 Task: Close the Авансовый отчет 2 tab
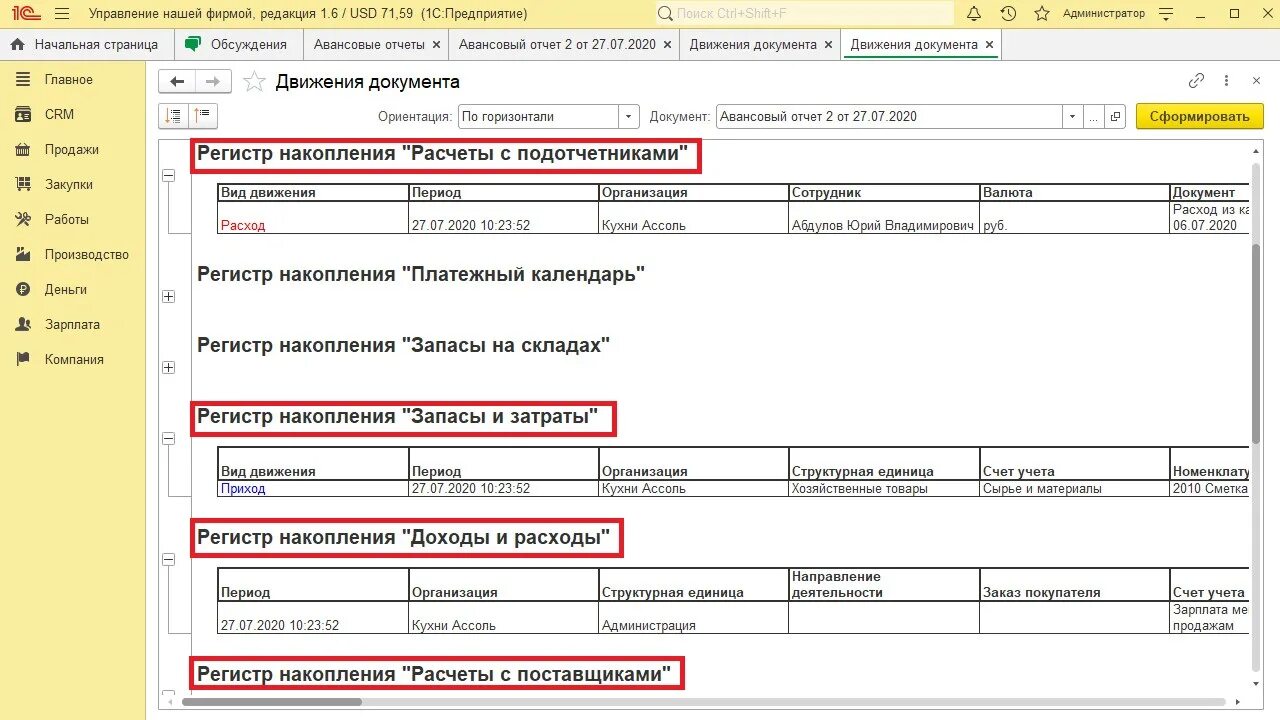(667, 44)
